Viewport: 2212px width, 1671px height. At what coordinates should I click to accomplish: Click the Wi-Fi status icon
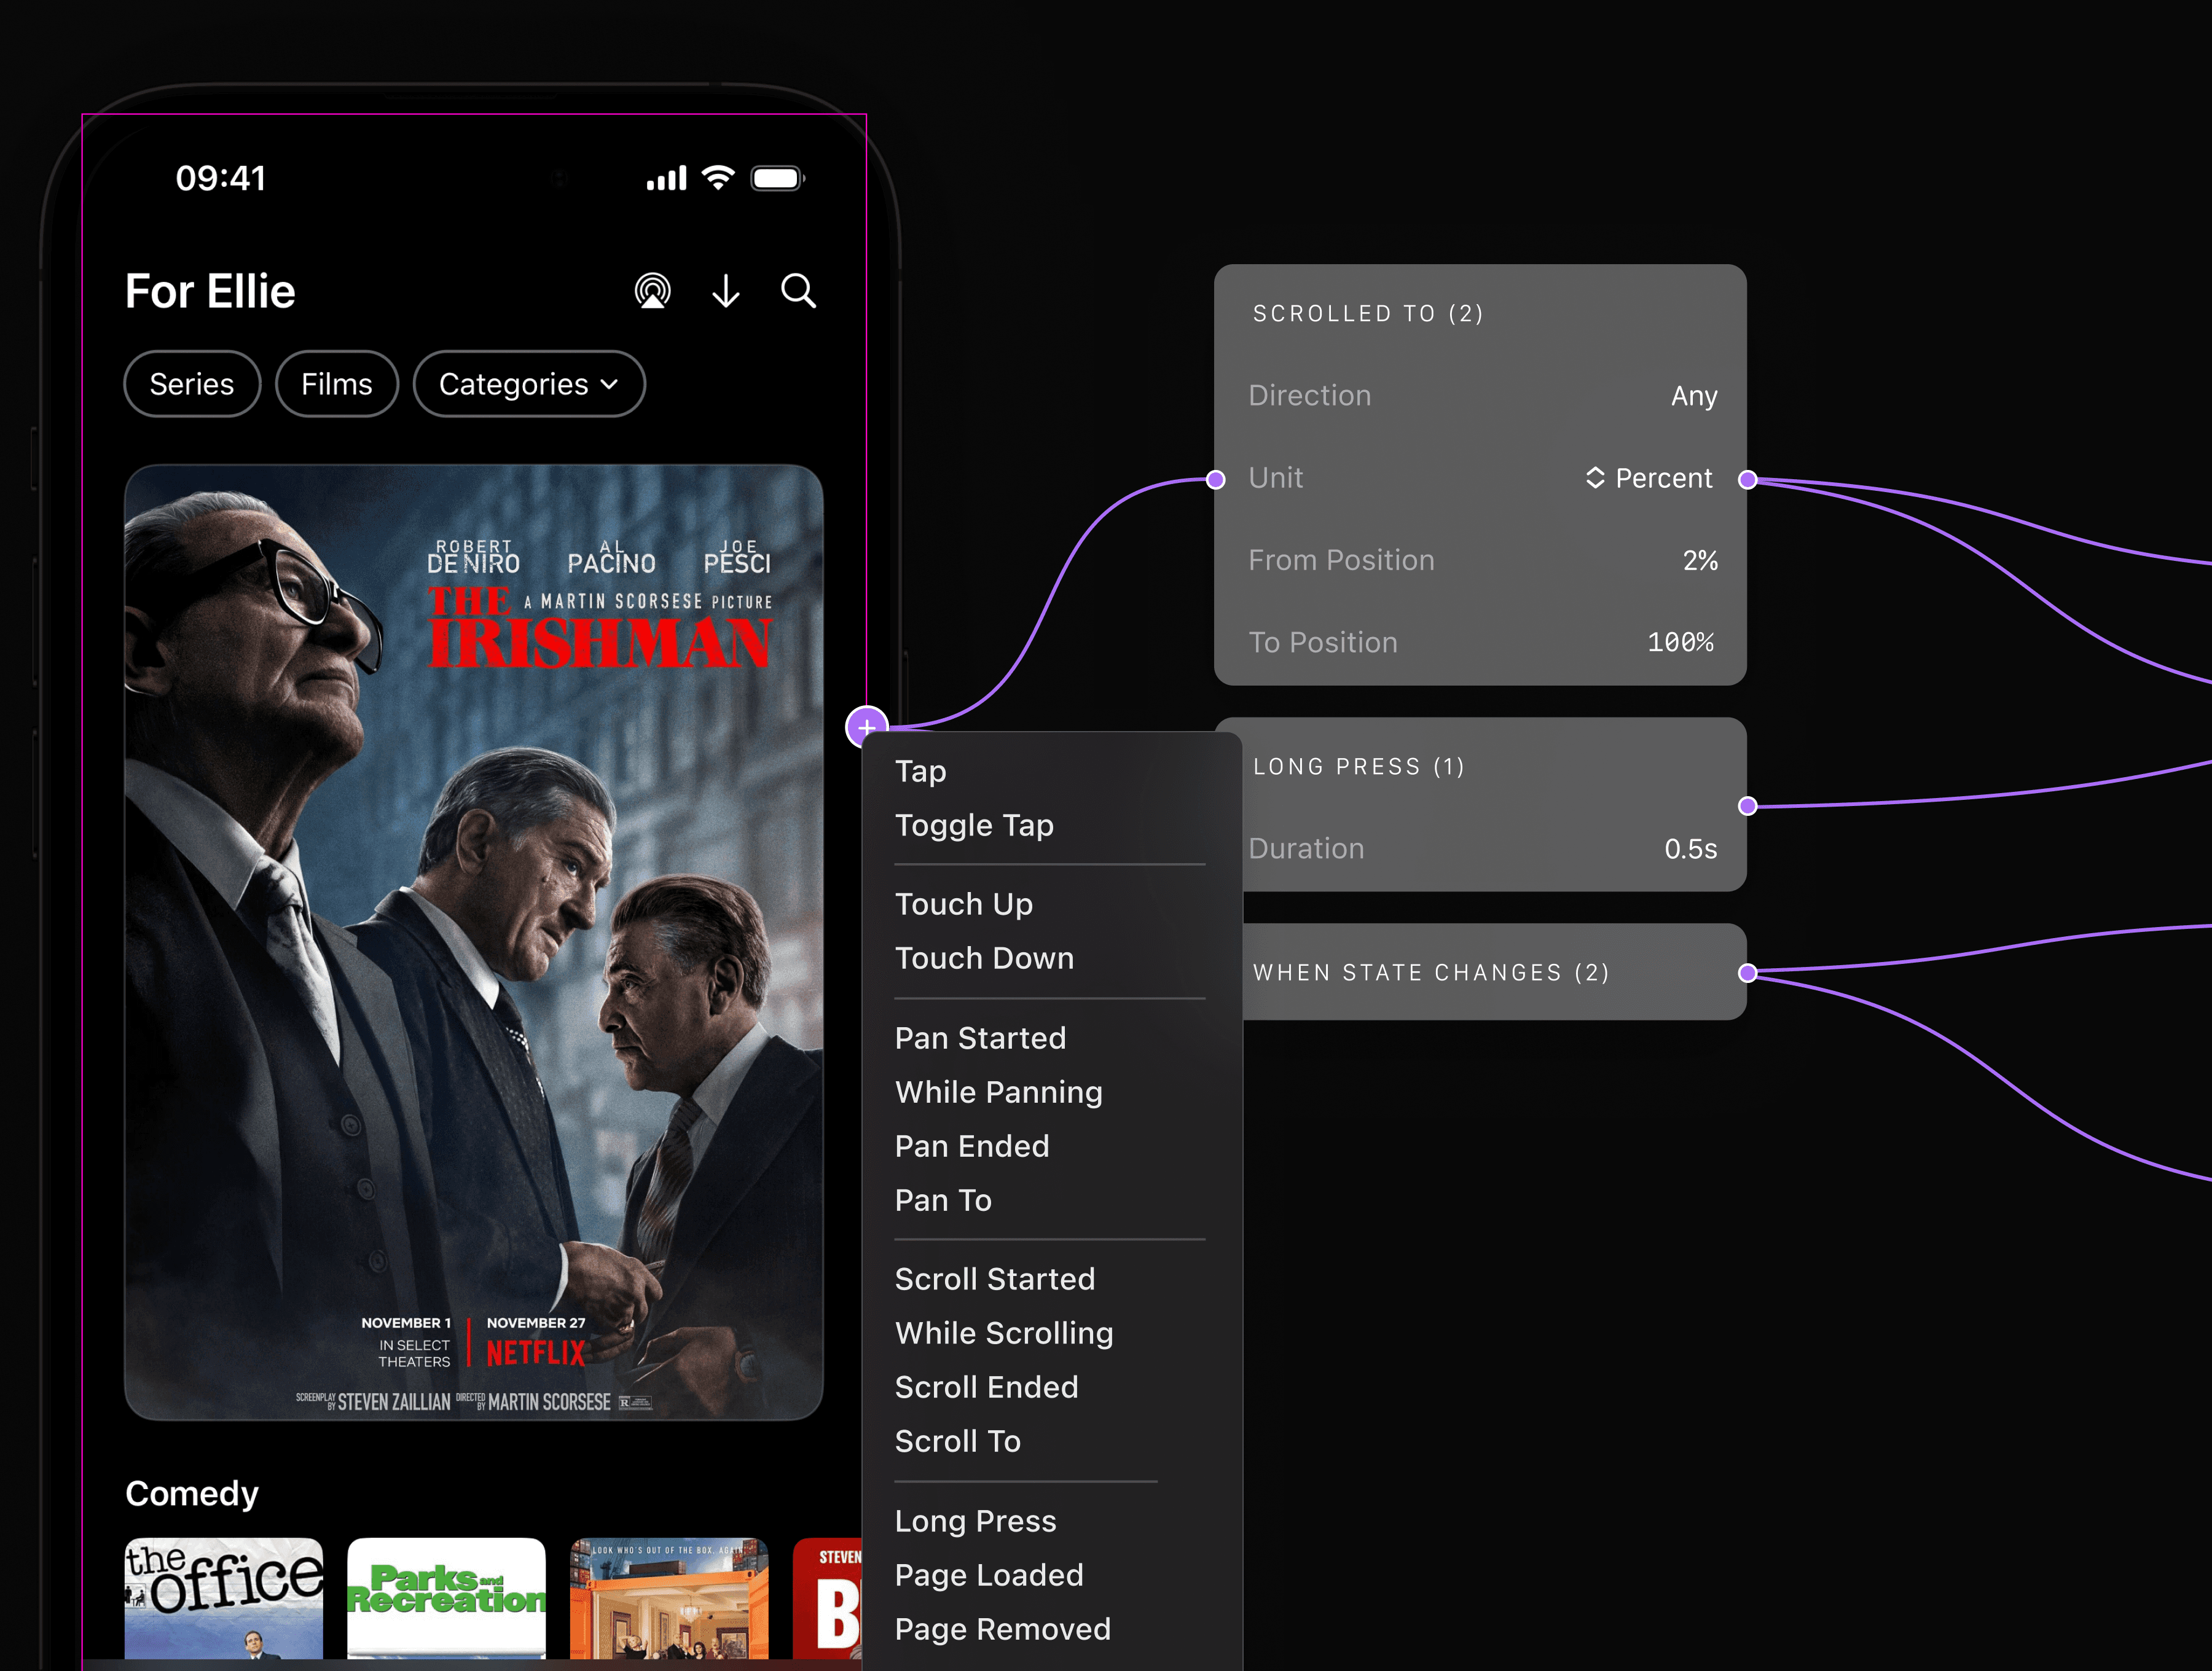718,178
